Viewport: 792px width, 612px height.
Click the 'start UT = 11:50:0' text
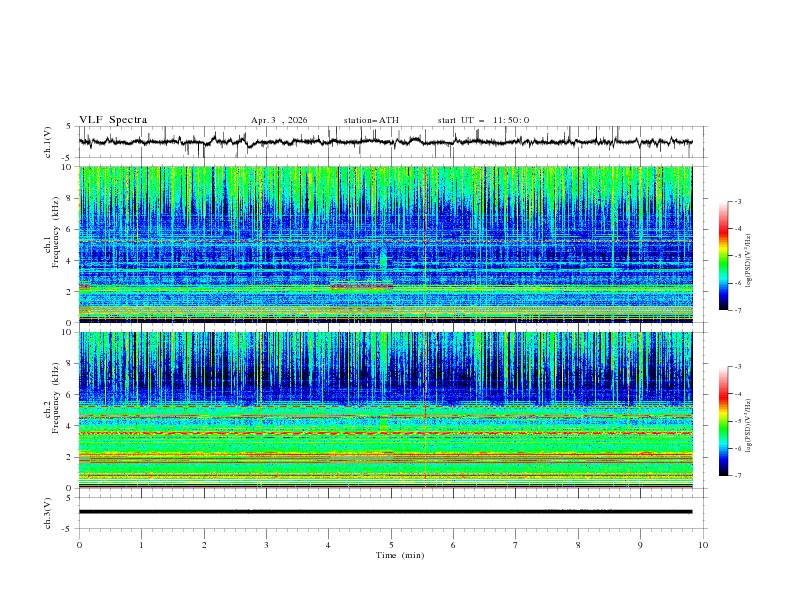pyautogui.click(x=483, y=120)
